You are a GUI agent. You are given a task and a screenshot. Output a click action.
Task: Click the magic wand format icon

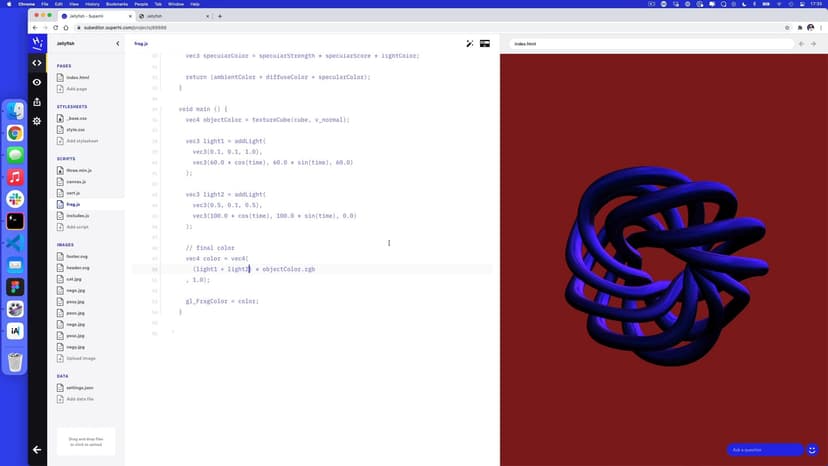pos(470,44)
